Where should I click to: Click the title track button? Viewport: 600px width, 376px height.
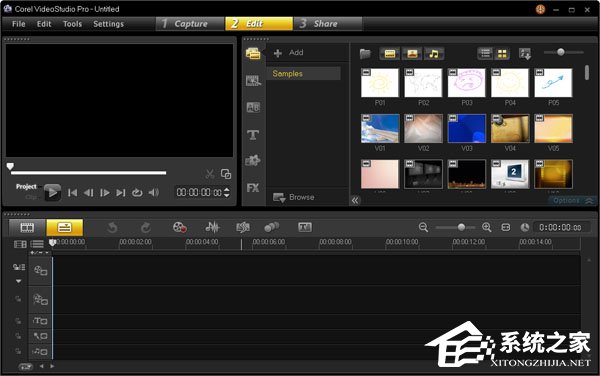click(x=40, y=321)
